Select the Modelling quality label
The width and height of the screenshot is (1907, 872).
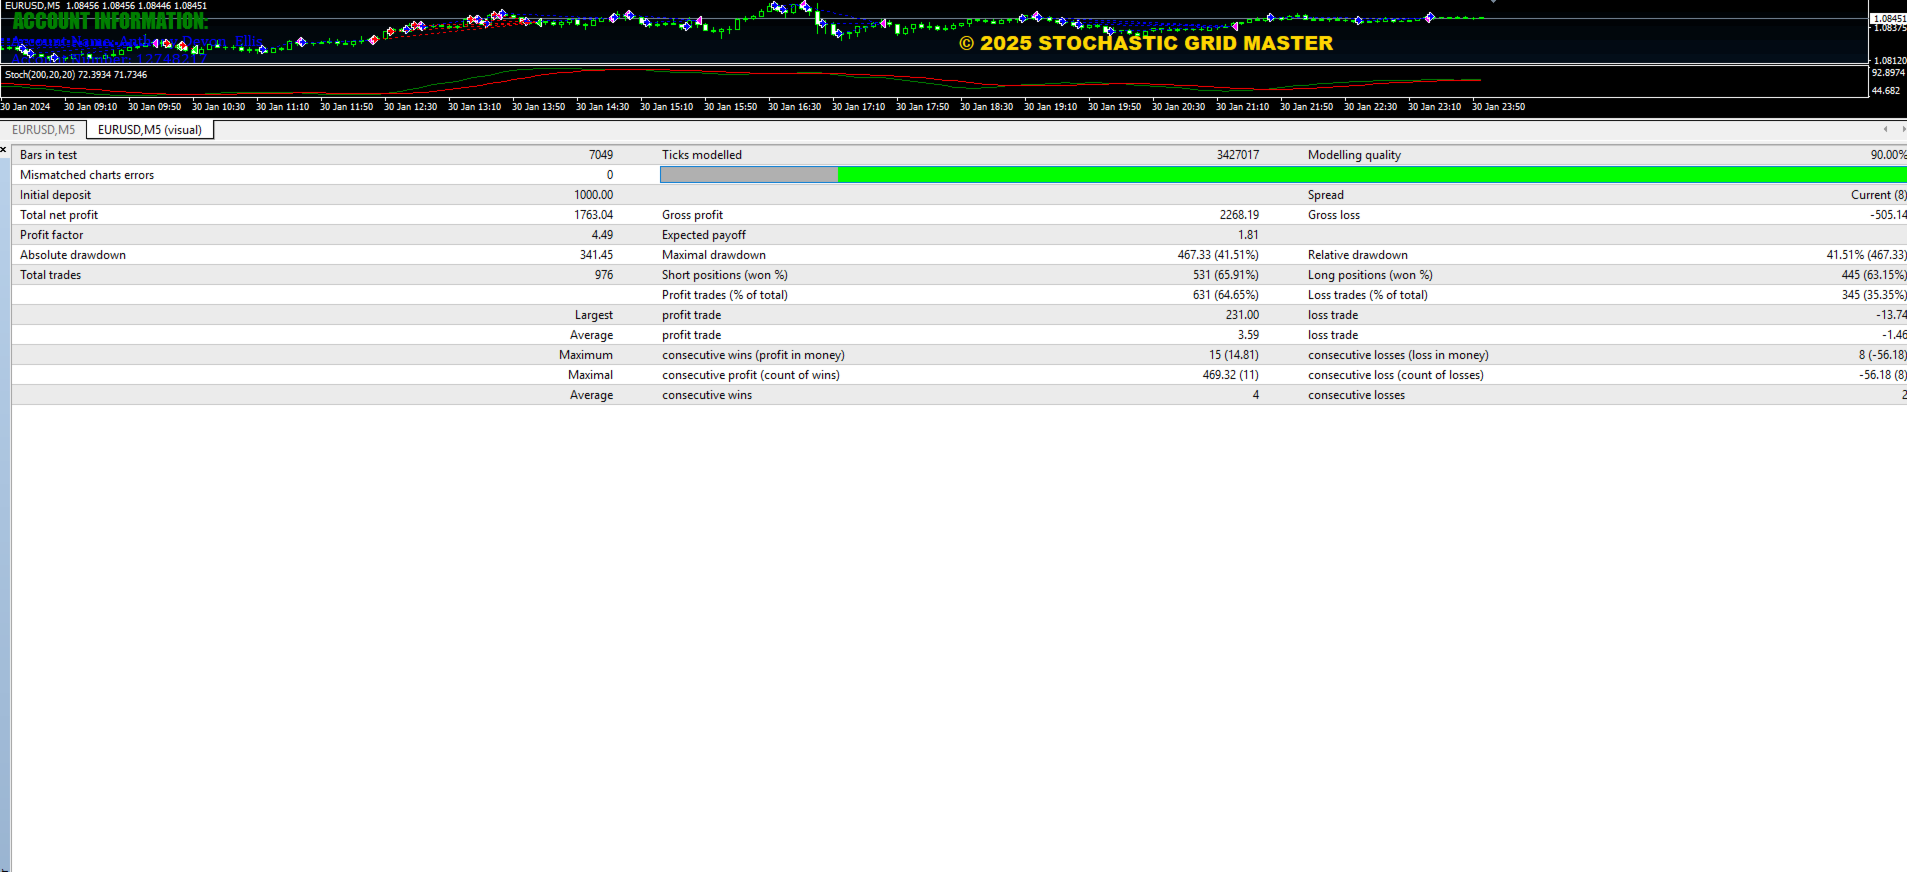tap(1354, 155)
